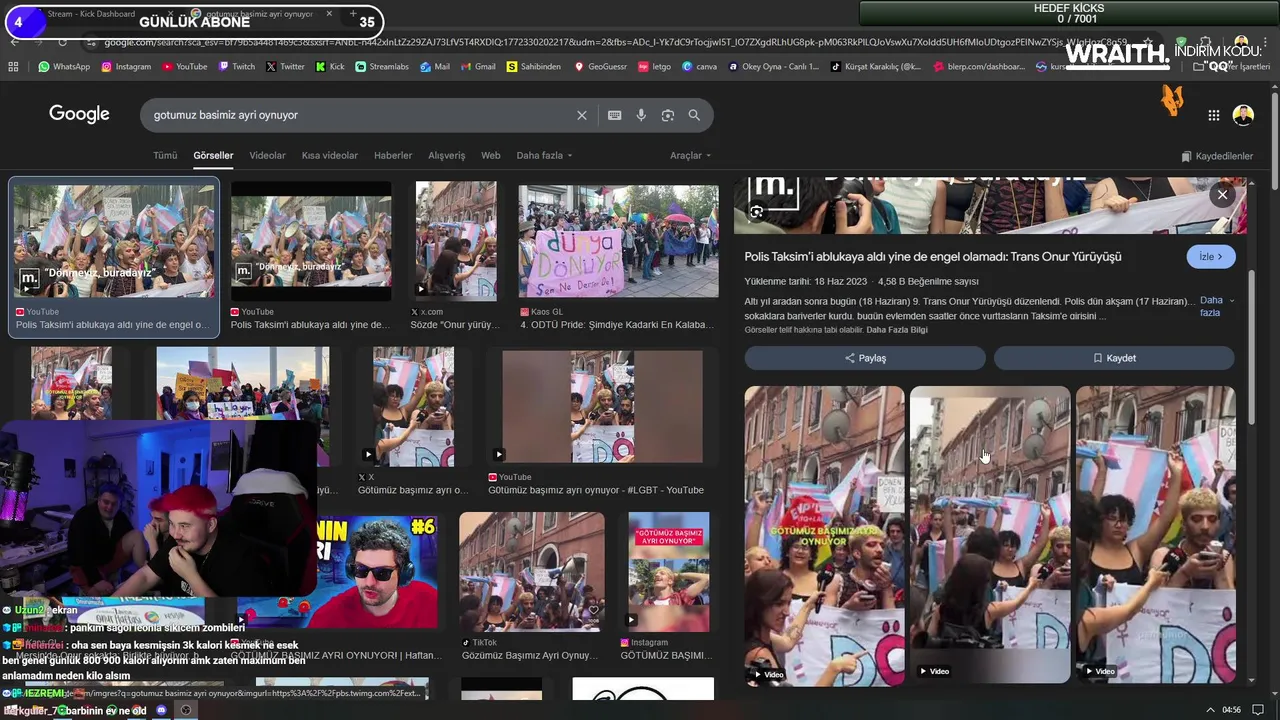This screenshot has height=720, width=1280.
Task: Click the system clock 04:56
Action: coord(1231,710)
